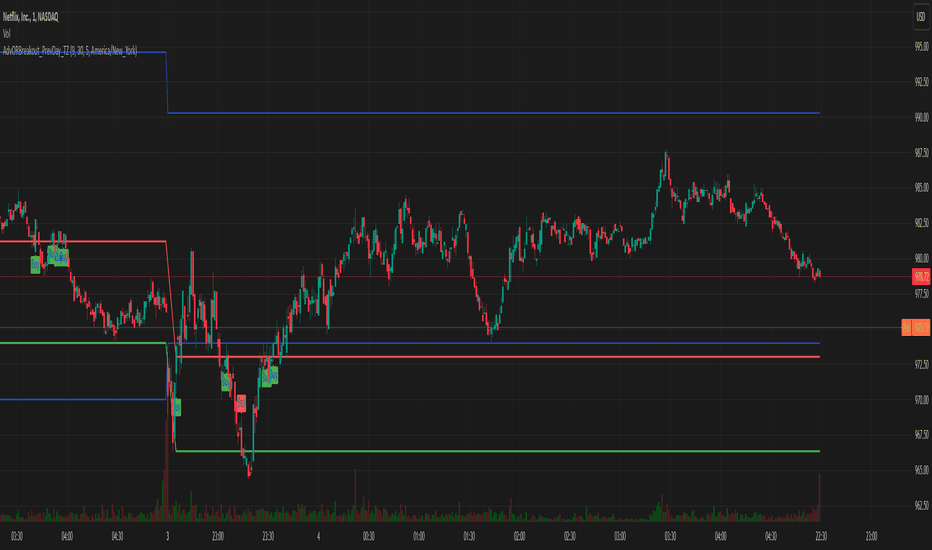Click the 982.50 price axis label
932x550 pixels.
pyautogui.click(x=921, y=223)
